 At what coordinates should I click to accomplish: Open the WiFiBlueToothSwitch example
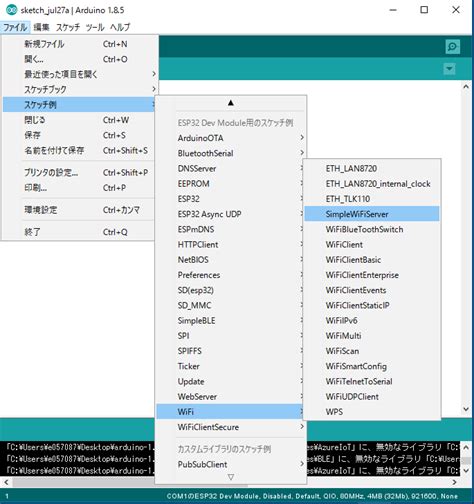(x=372, y=229)
